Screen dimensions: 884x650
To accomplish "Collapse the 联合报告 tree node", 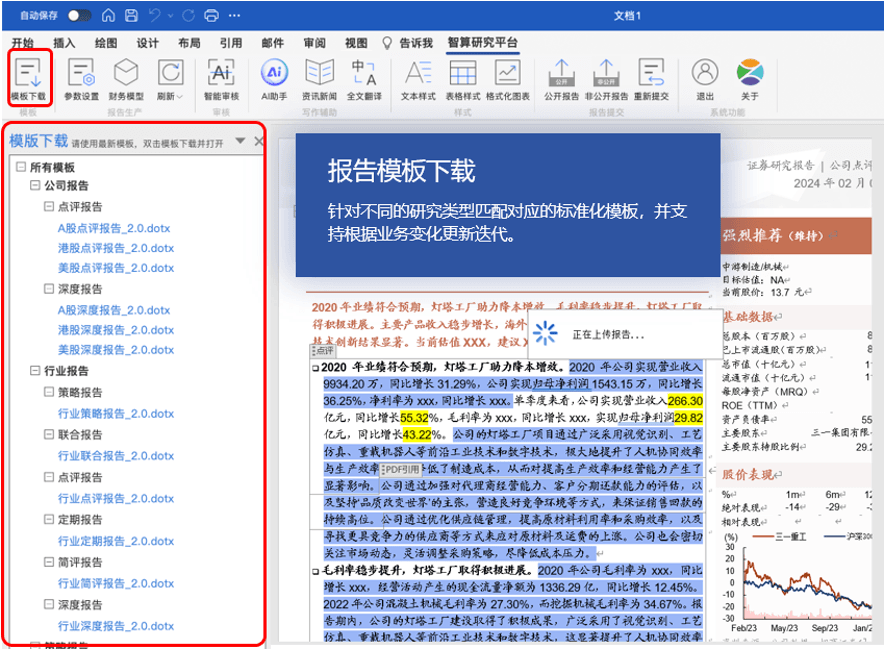I will coord(49,434).
